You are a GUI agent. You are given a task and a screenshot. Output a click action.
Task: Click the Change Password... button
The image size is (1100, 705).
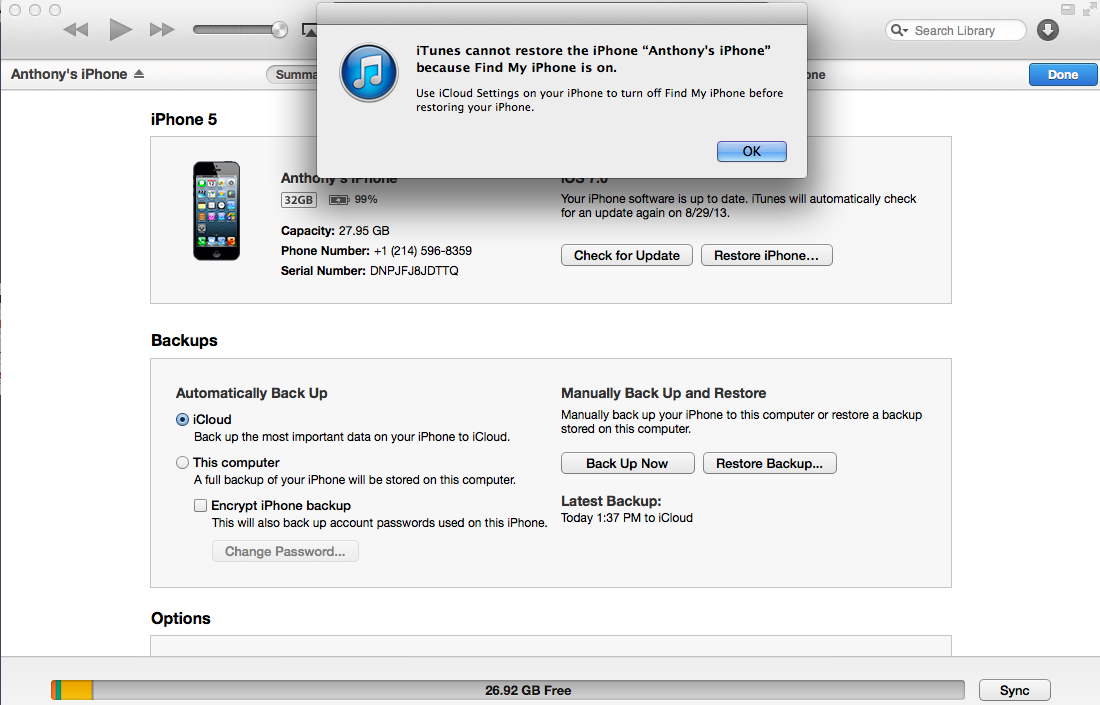(x=285, y=551)
